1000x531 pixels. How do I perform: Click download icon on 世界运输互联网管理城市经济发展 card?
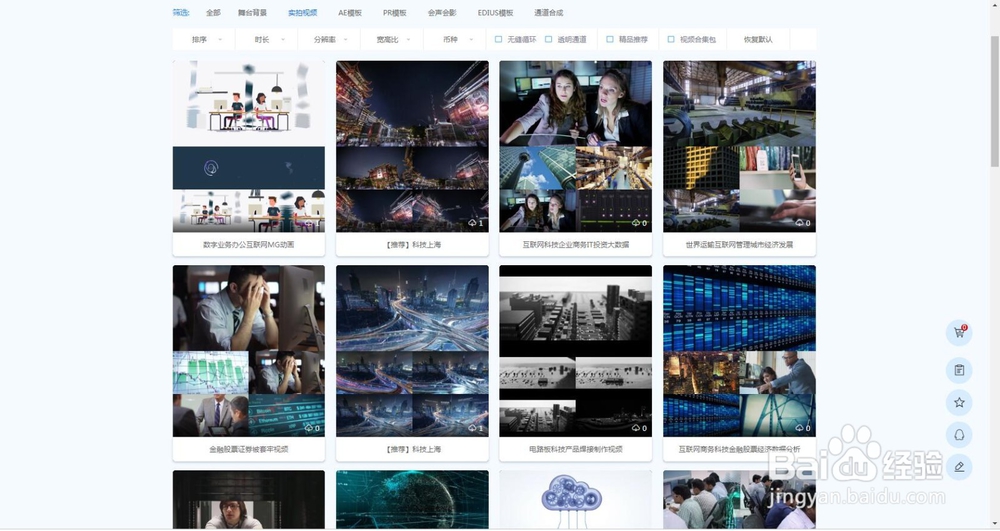click(799, 223)
